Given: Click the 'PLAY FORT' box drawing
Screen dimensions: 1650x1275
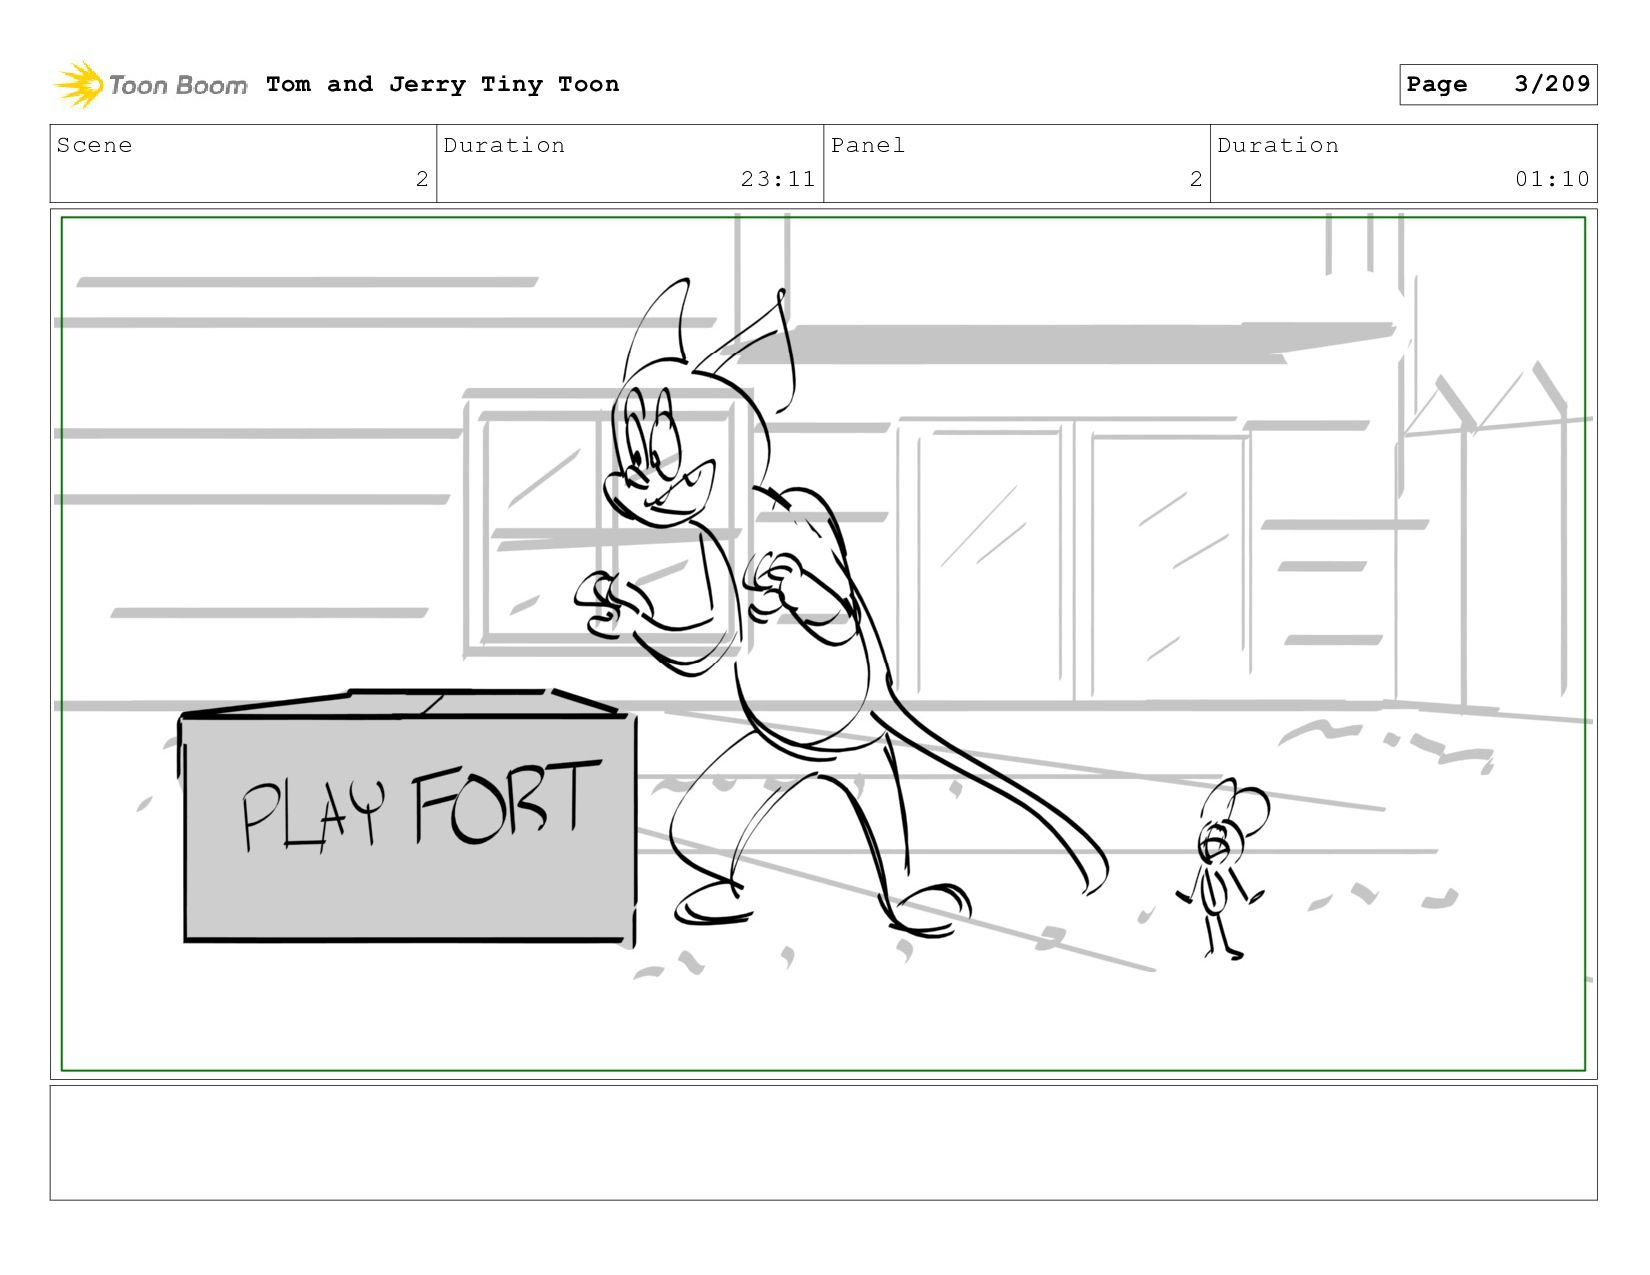Looking at the screenshot, I should [408, 817].
